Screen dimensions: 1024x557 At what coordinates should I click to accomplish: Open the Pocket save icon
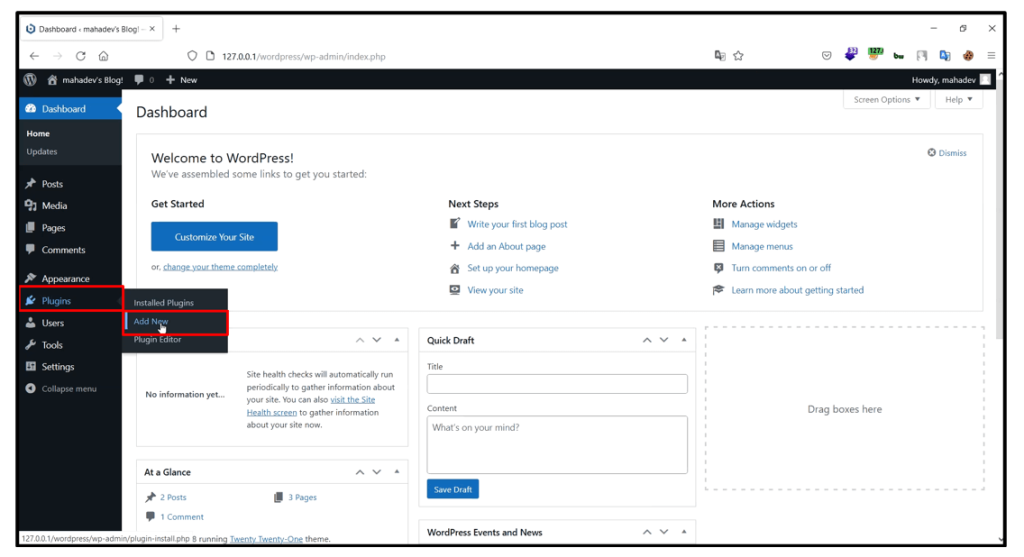click(827, 56)
